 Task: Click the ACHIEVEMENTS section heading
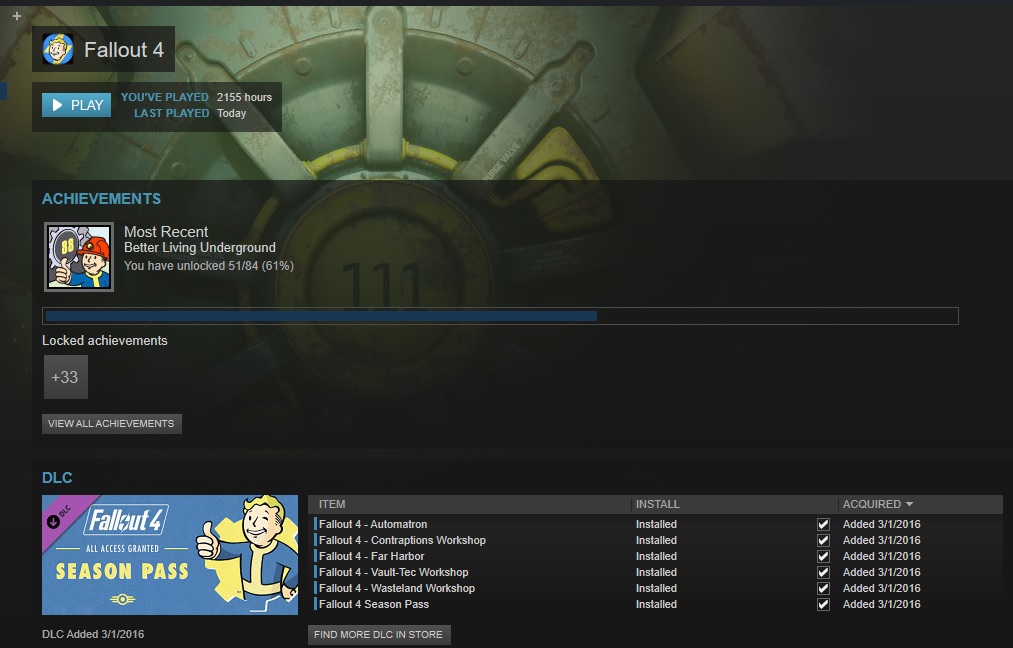[101, 199]
